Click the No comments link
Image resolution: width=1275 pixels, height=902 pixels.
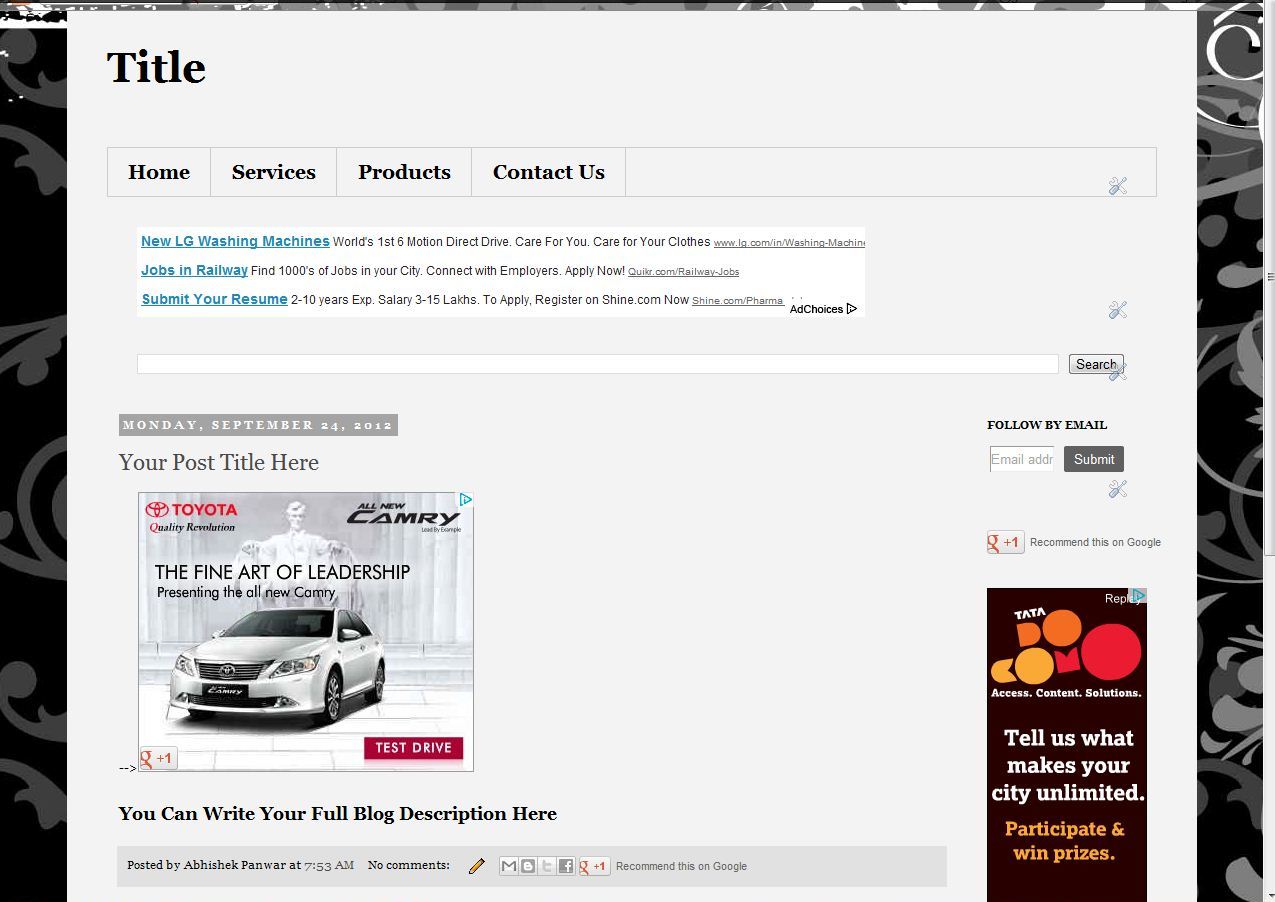(x=408, y=865)
